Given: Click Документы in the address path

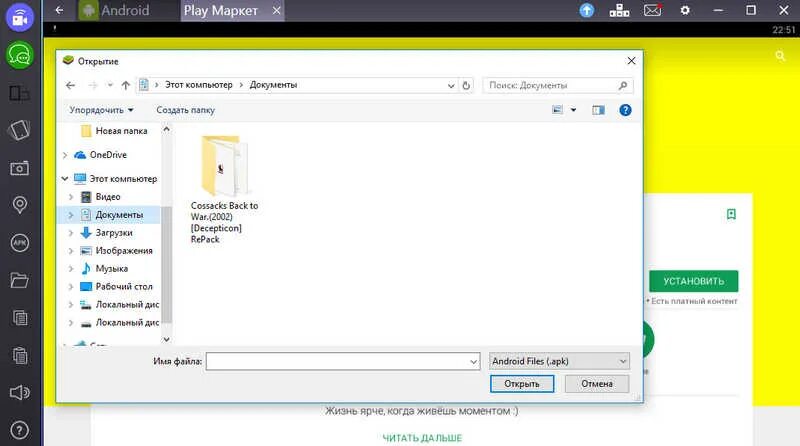Looking at the screenshot, I should [x=273, y=85].
